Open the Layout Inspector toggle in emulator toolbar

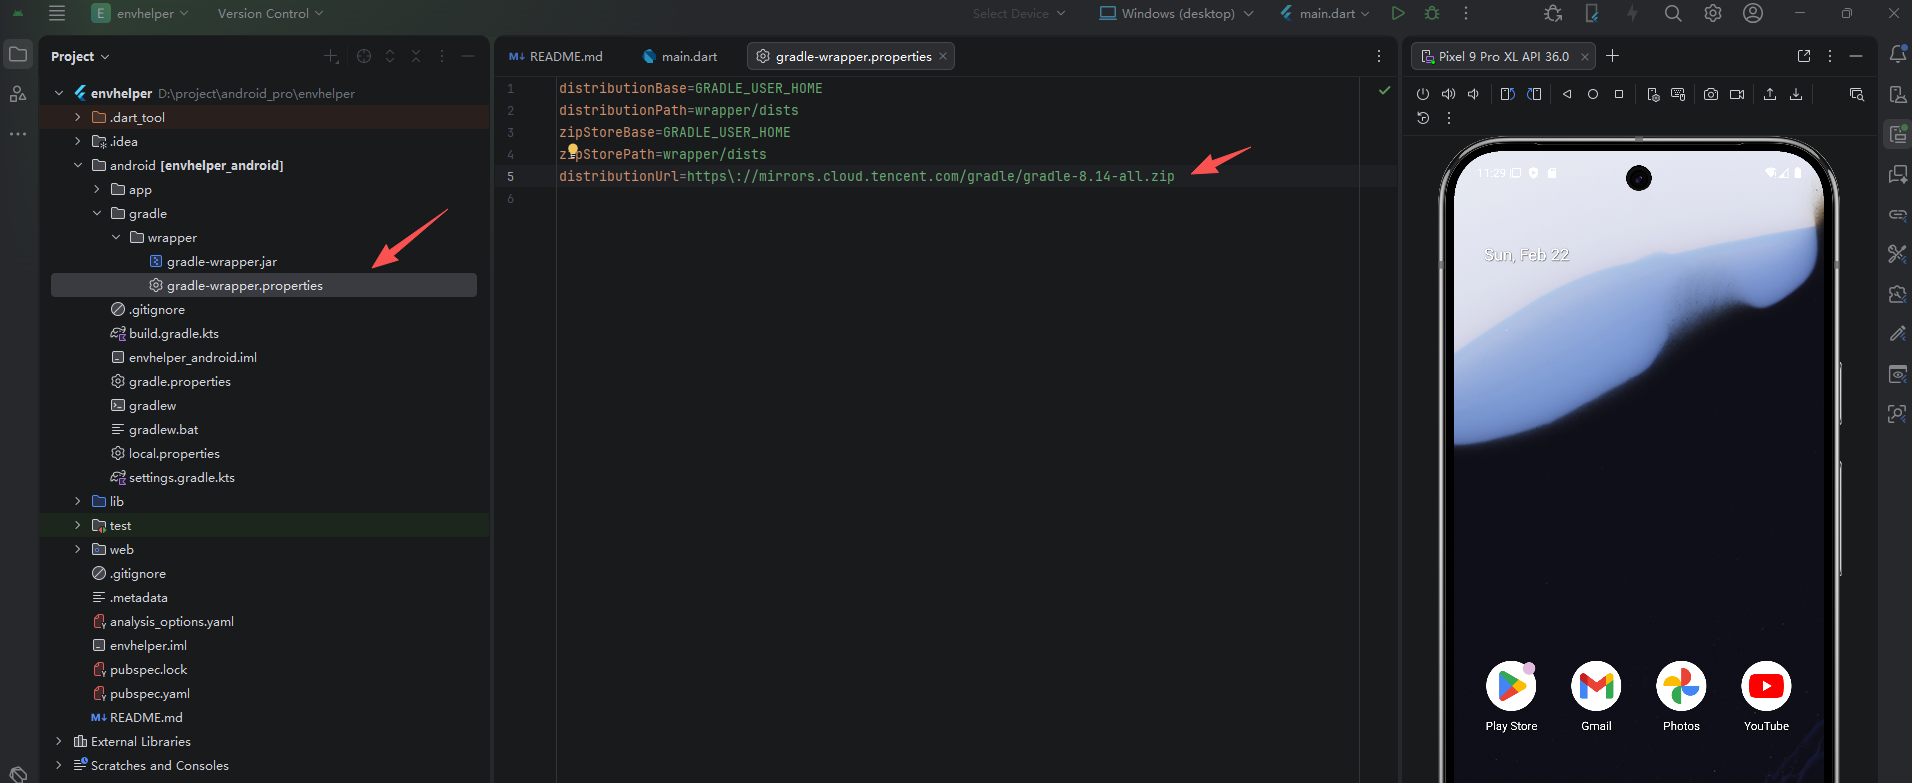(x=1856, y=94)
